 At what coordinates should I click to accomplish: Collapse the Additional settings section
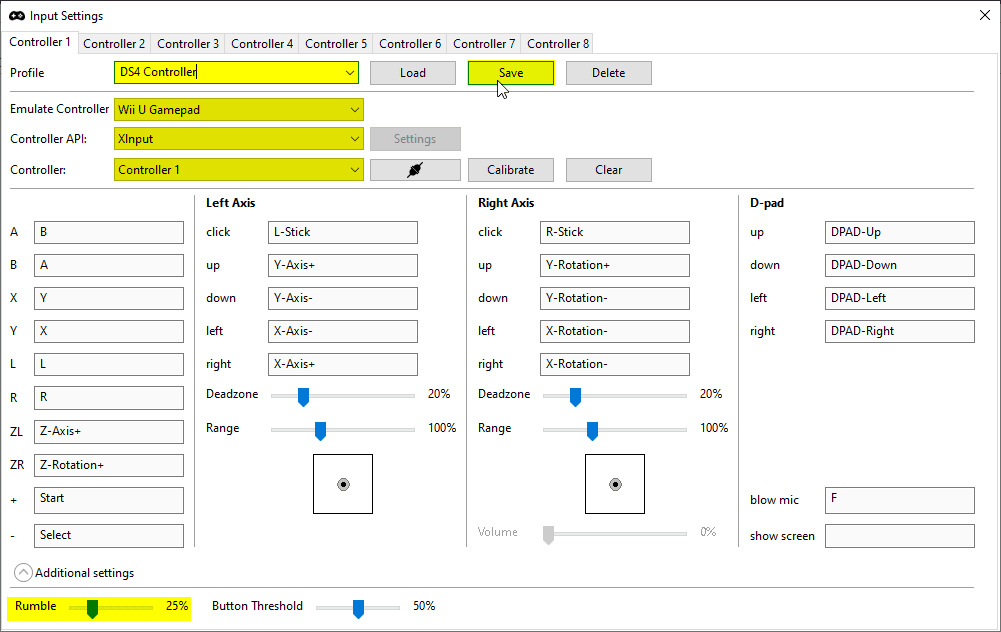point(23,573)
